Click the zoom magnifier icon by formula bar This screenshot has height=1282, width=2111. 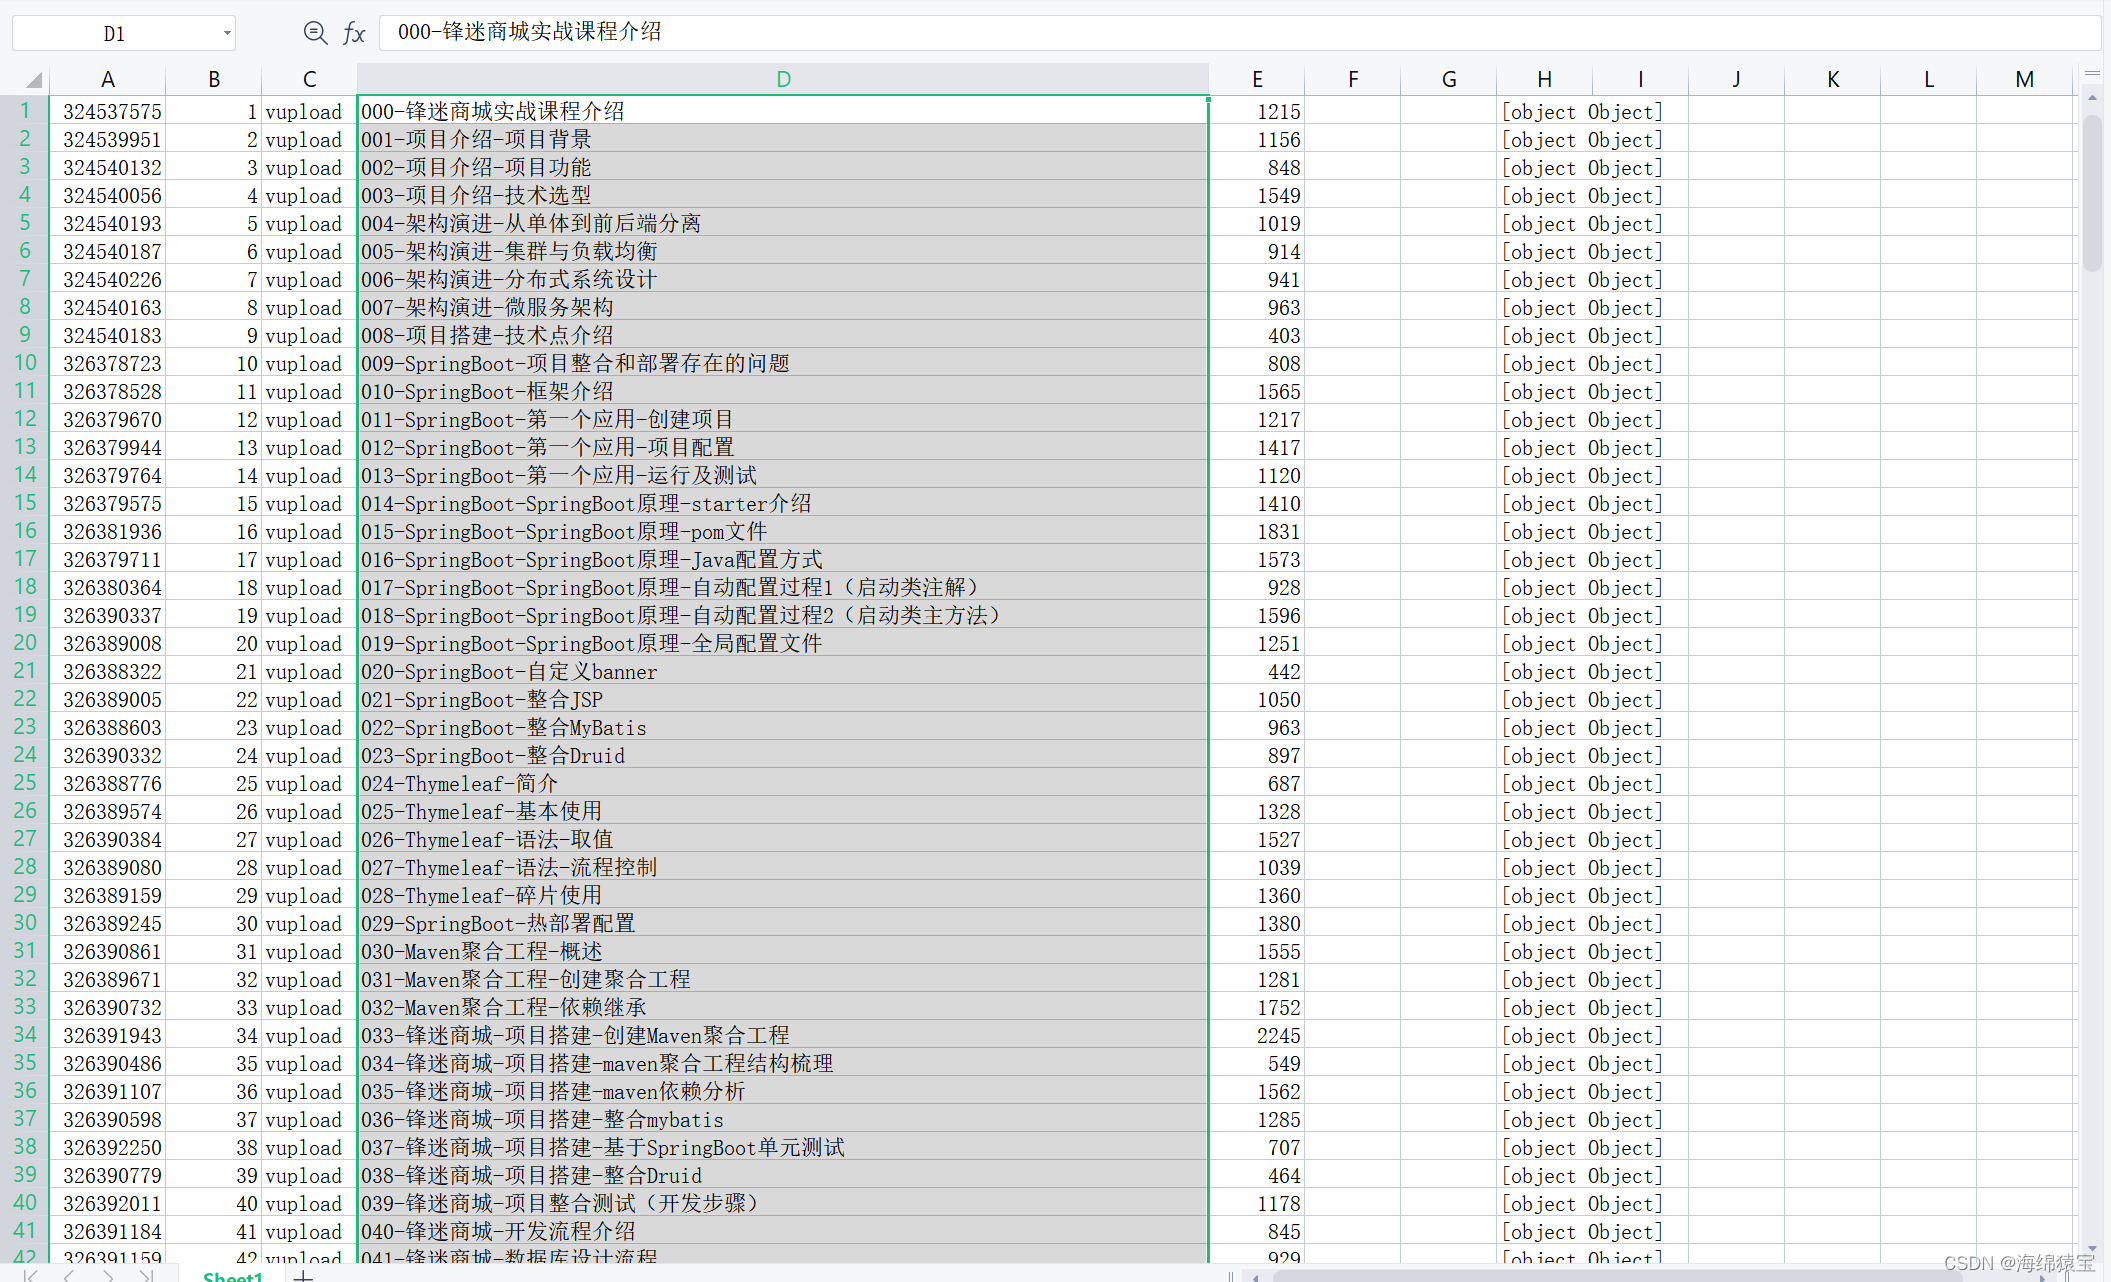point(315,33)
